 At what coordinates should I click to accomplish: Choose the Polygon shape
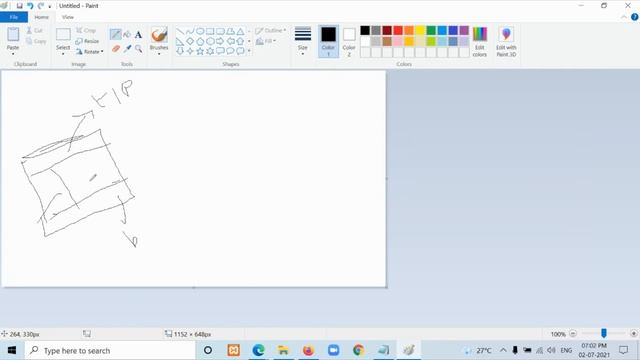click(x=230, y=32)
